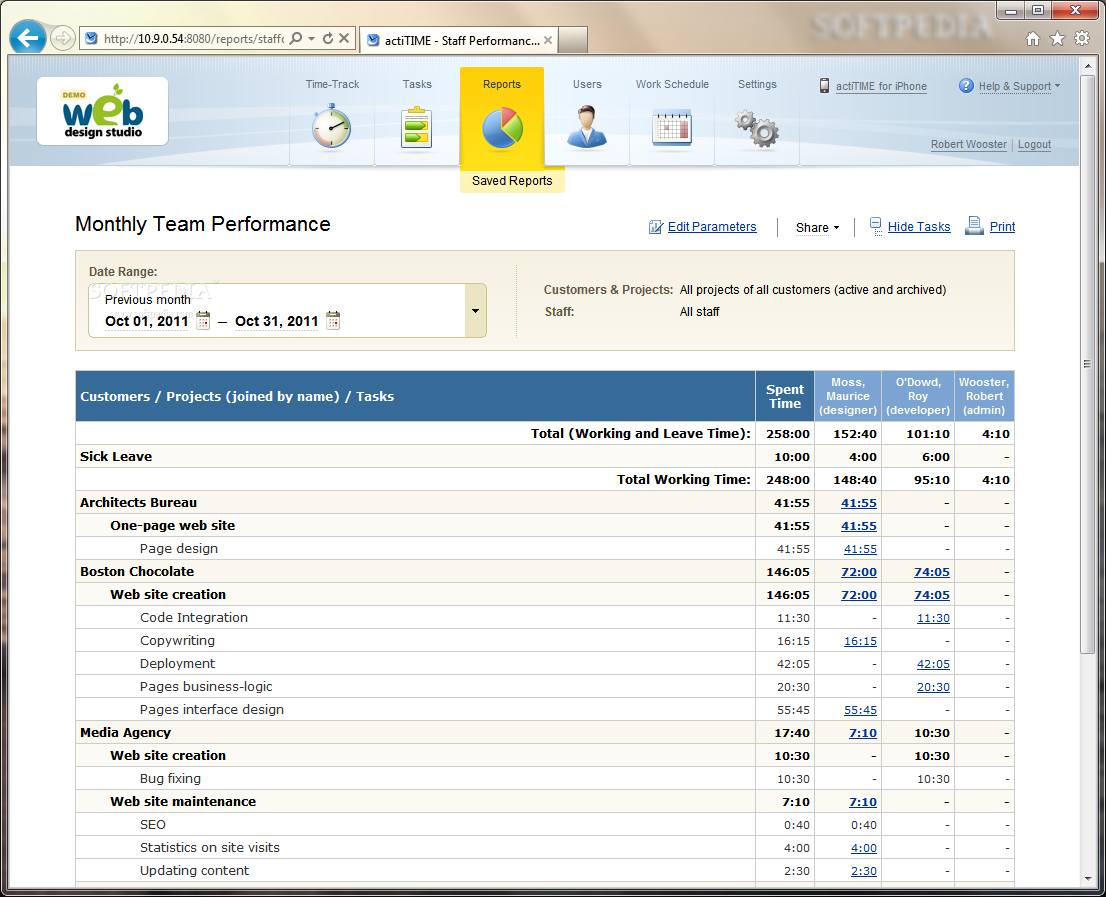Viewport: 1106px width, 897px height.
Task: Toggle task visibility with Hide Tasks
Action: 918,227
